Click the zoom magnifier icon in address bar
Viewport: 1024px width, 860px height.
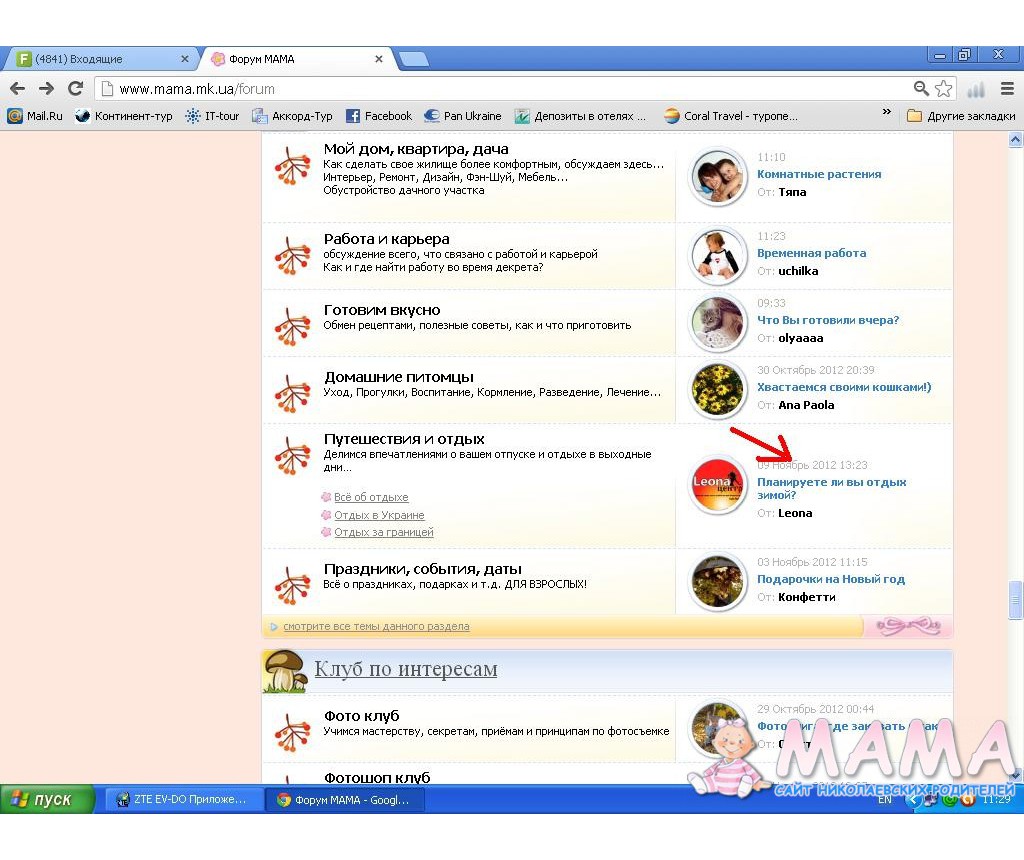(x=921, y=89)
